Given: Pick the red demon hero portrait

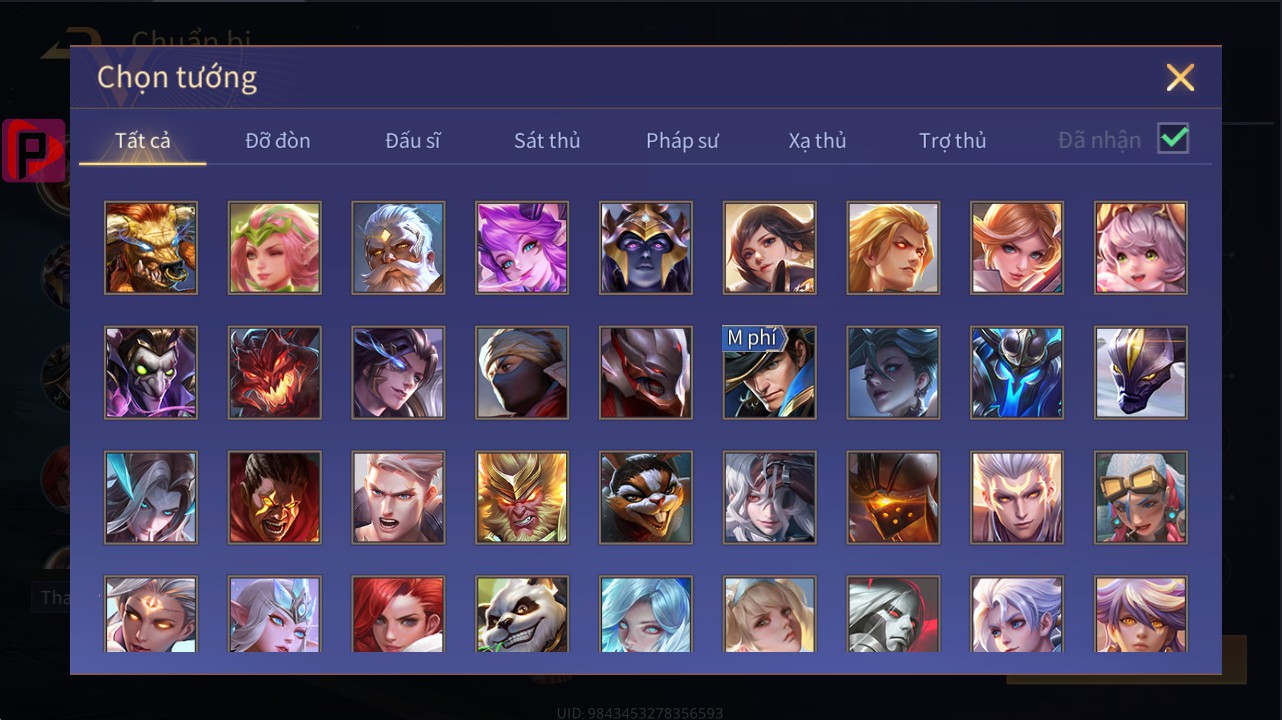Looking at the screenshot, I should pos(275,373).
